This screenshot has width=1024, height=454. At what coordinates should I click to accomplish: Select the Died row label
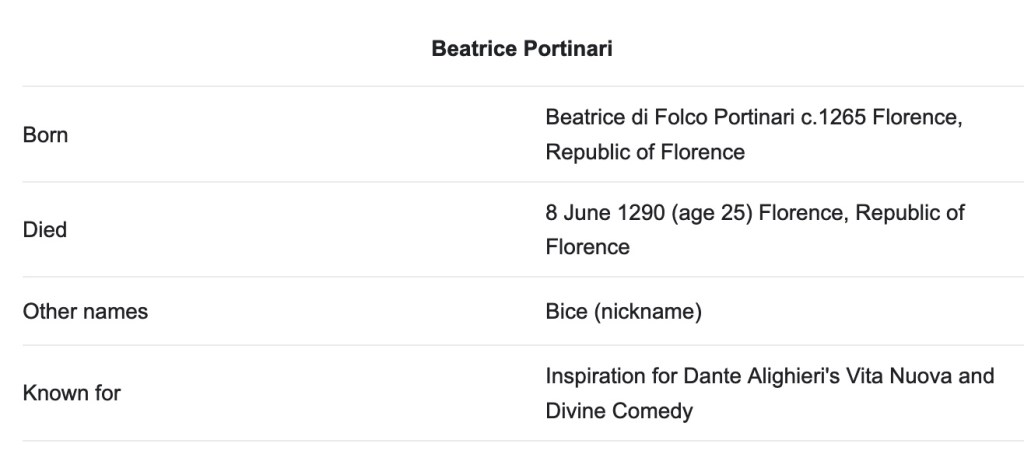tap(45, 230)
